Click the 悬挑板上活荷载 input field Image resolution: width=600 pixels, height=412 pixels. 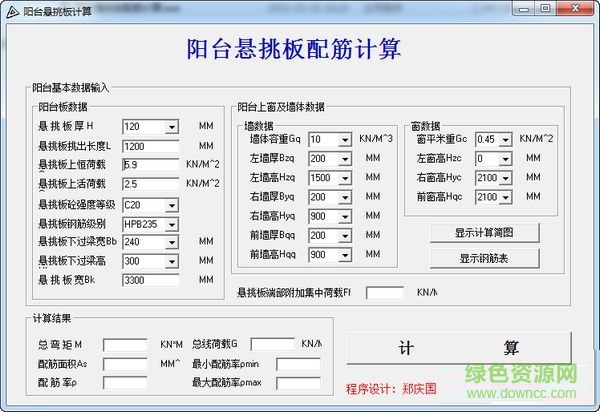tap(151, 184)
